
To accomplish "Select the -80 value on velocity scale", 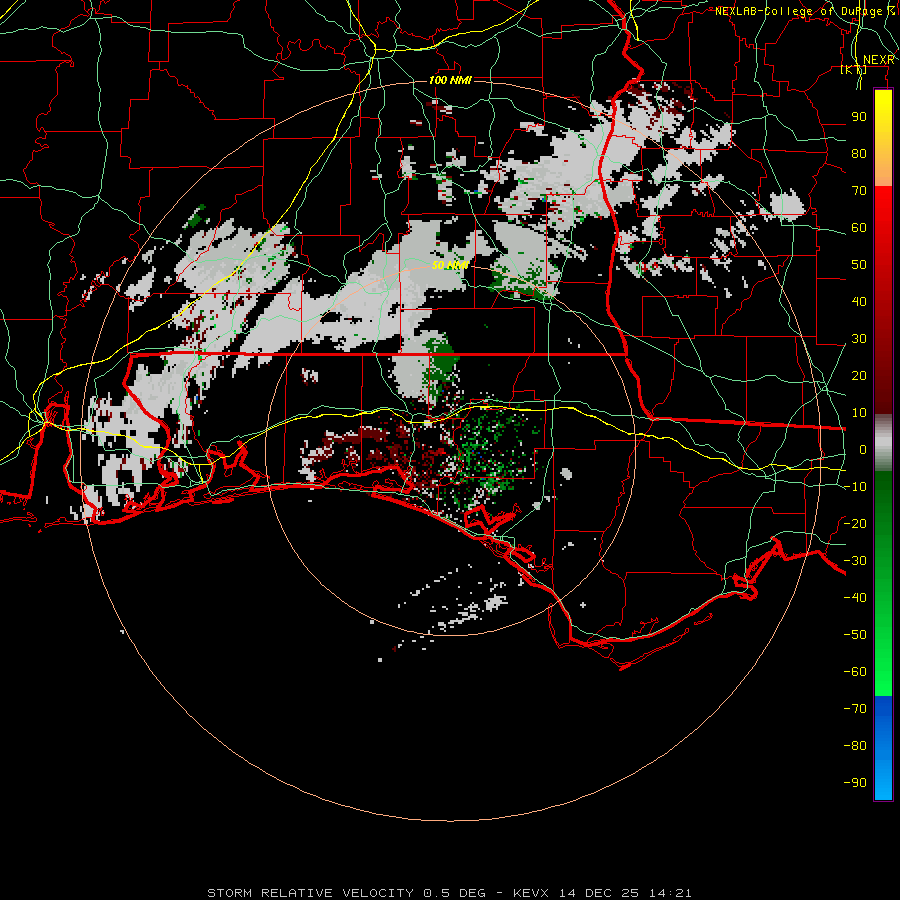I will pos(855,746).
